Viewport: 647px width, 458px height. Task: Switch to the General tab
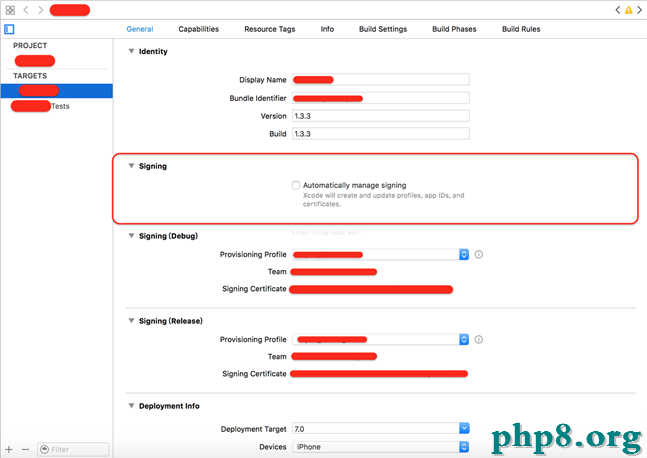click(140, 29)
